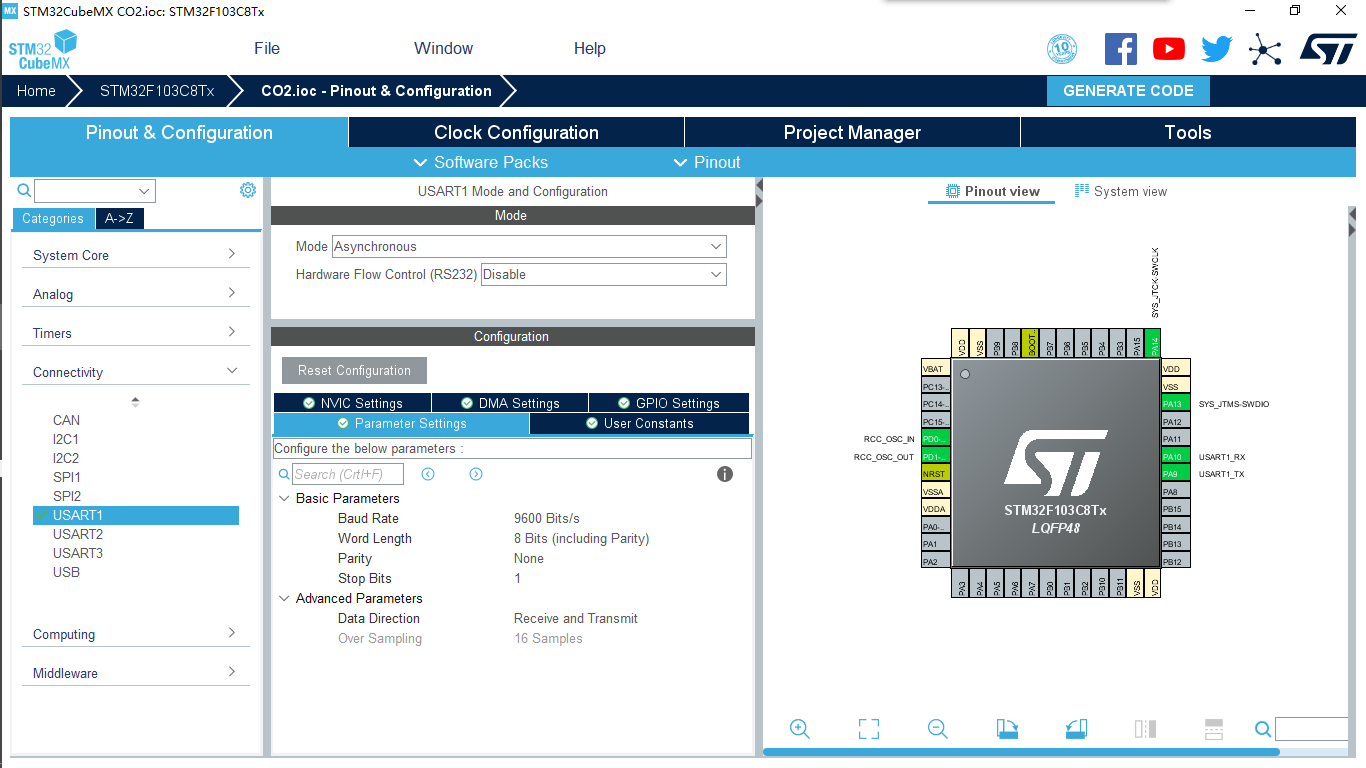Click the 10-year anniversary badge icon
The width and height of the screenshot is (1366, 768).
[x=1062, y=48]
